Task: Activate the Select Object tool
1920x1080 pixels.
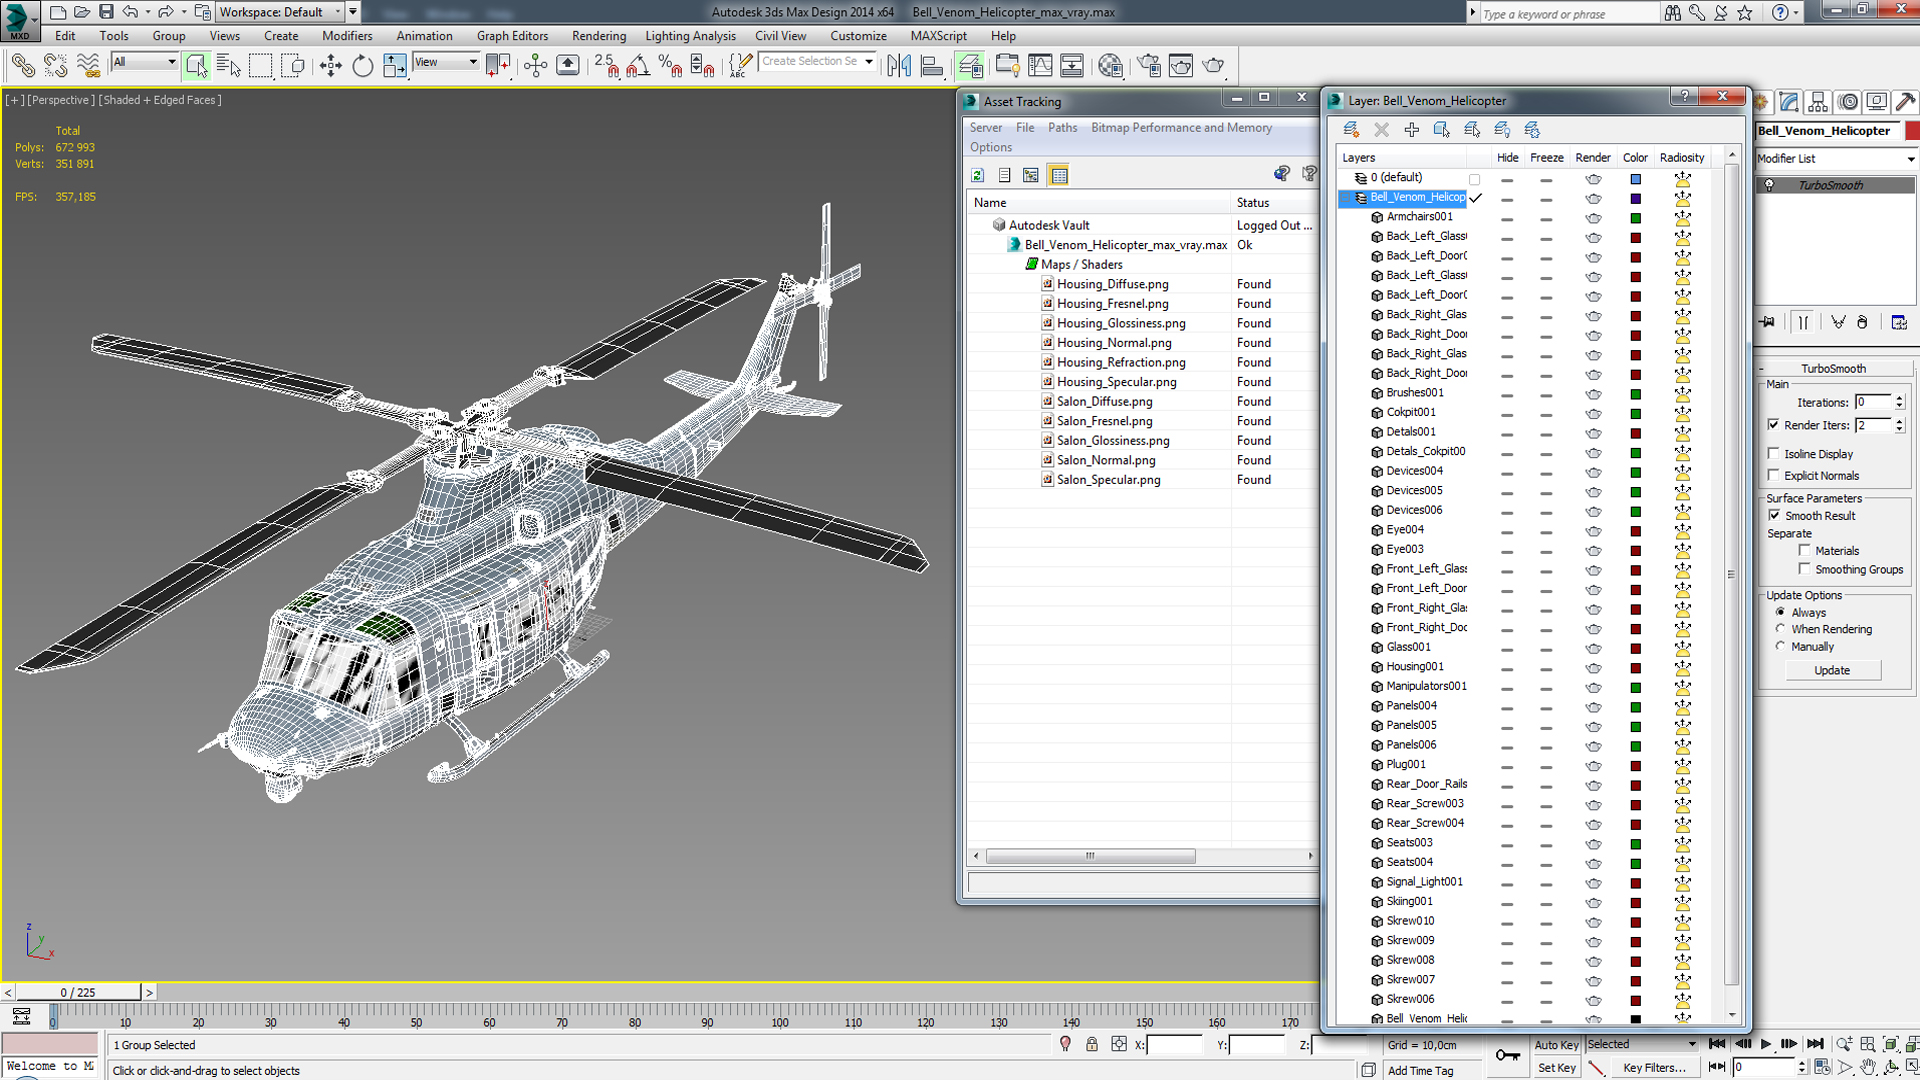Action: [x=196, y=66]
